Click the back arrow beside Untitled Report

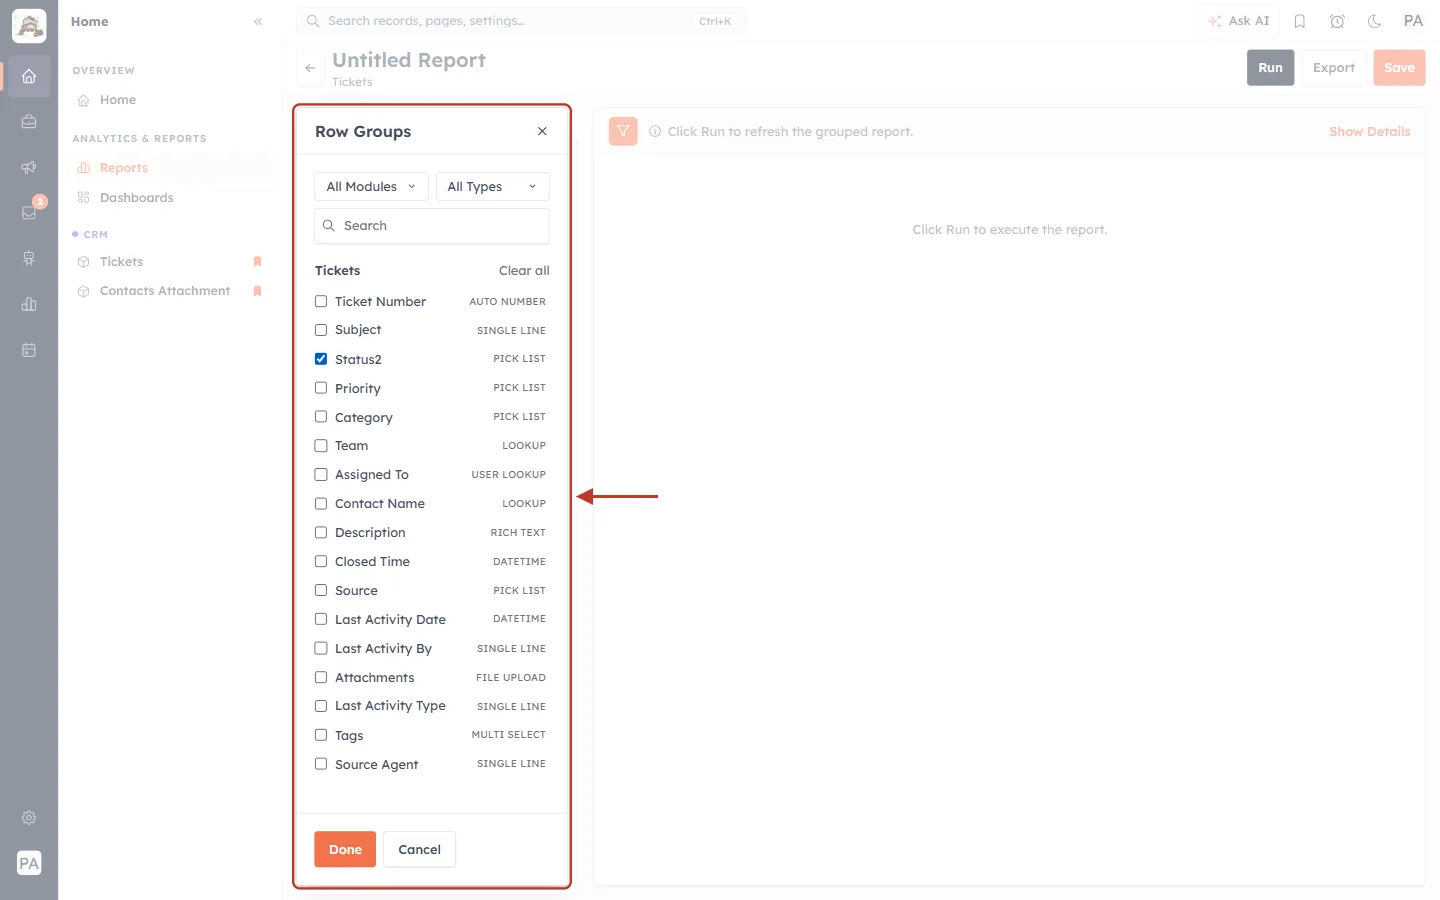[310, 68]
